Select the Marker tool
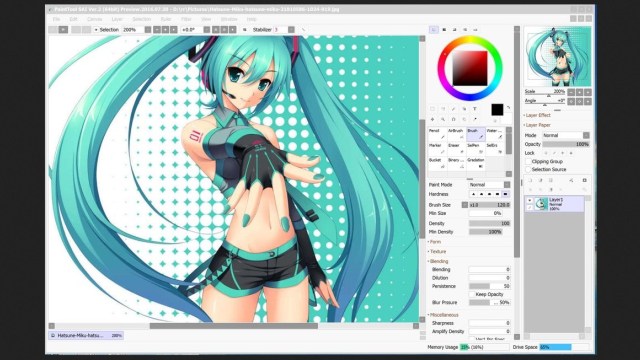The image size is (640, 360). [437, 149]
